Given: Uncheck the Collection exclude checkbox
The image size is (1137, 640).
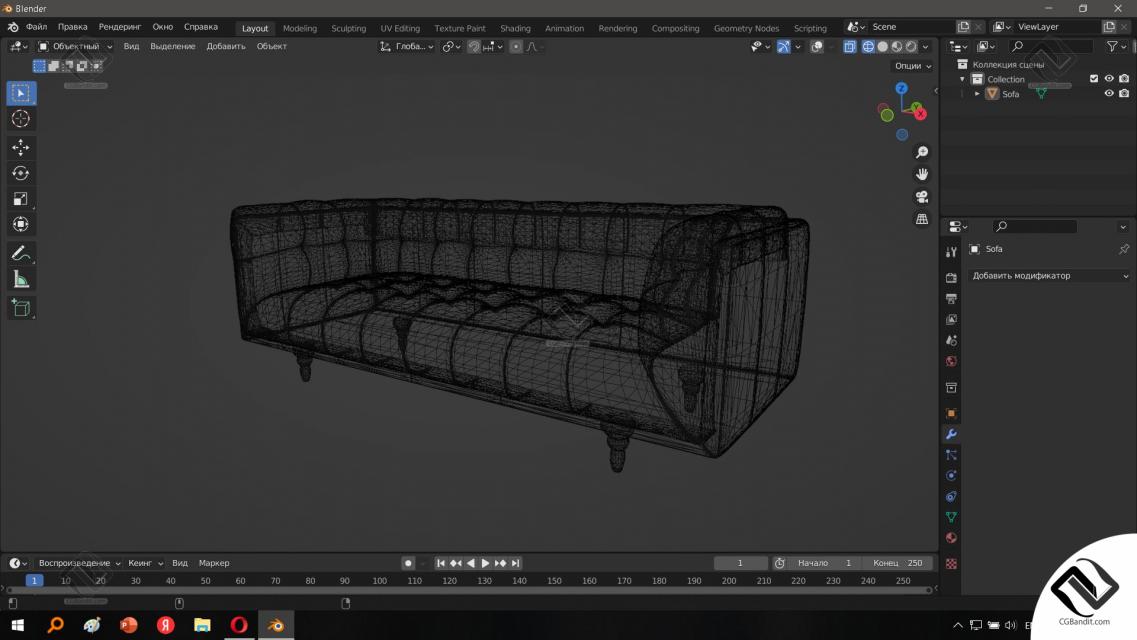Looking at the screenshot, I should coord(1093,79).
